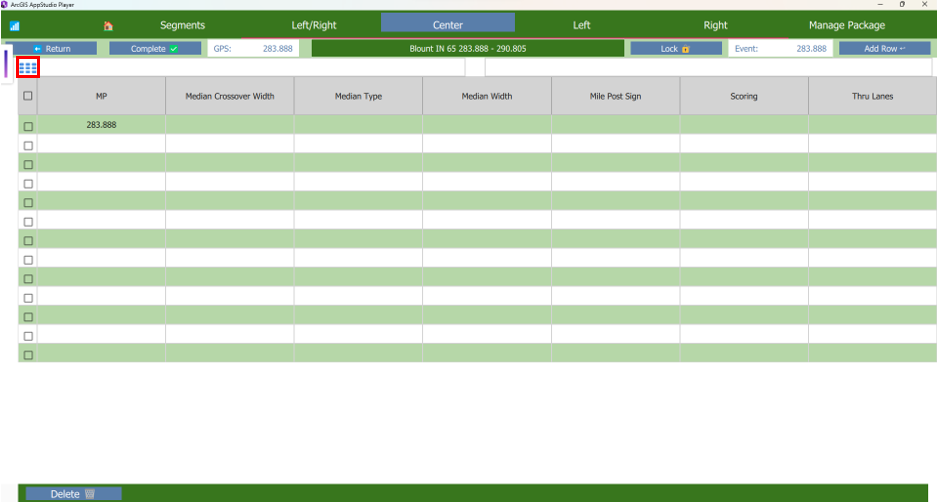
Task: Select the Blount IN 65 283.888 - 290.805 bar
Action: (x=468, y=48)
